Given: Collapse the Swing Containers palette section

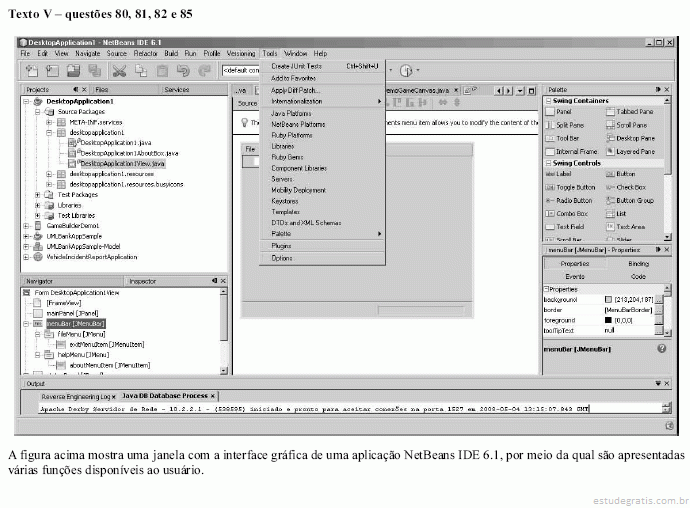Looking at the screenshot, I should pyautogui.click(x=549, y=101).
